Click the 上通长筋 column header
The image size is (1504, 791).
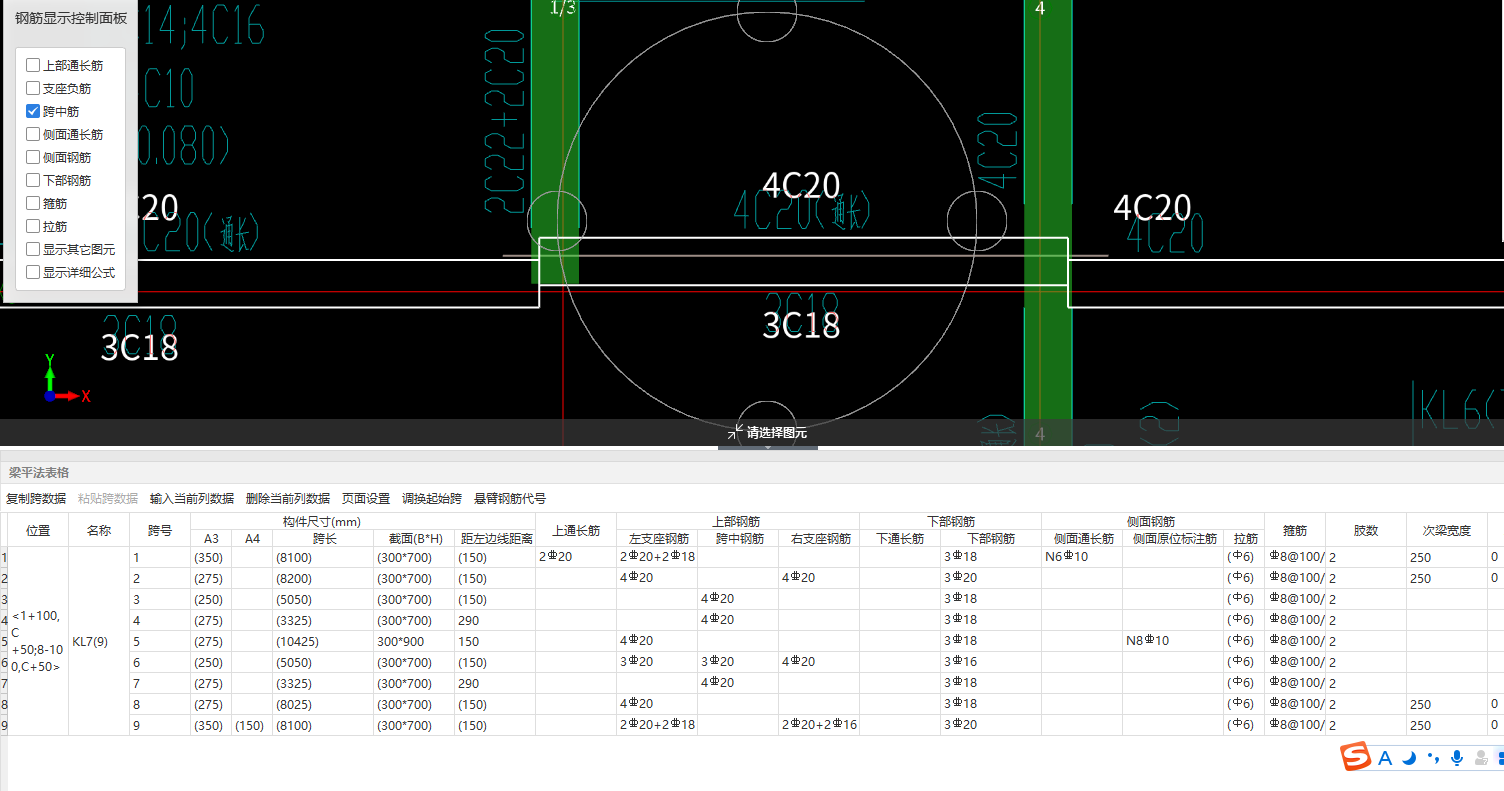576,530
